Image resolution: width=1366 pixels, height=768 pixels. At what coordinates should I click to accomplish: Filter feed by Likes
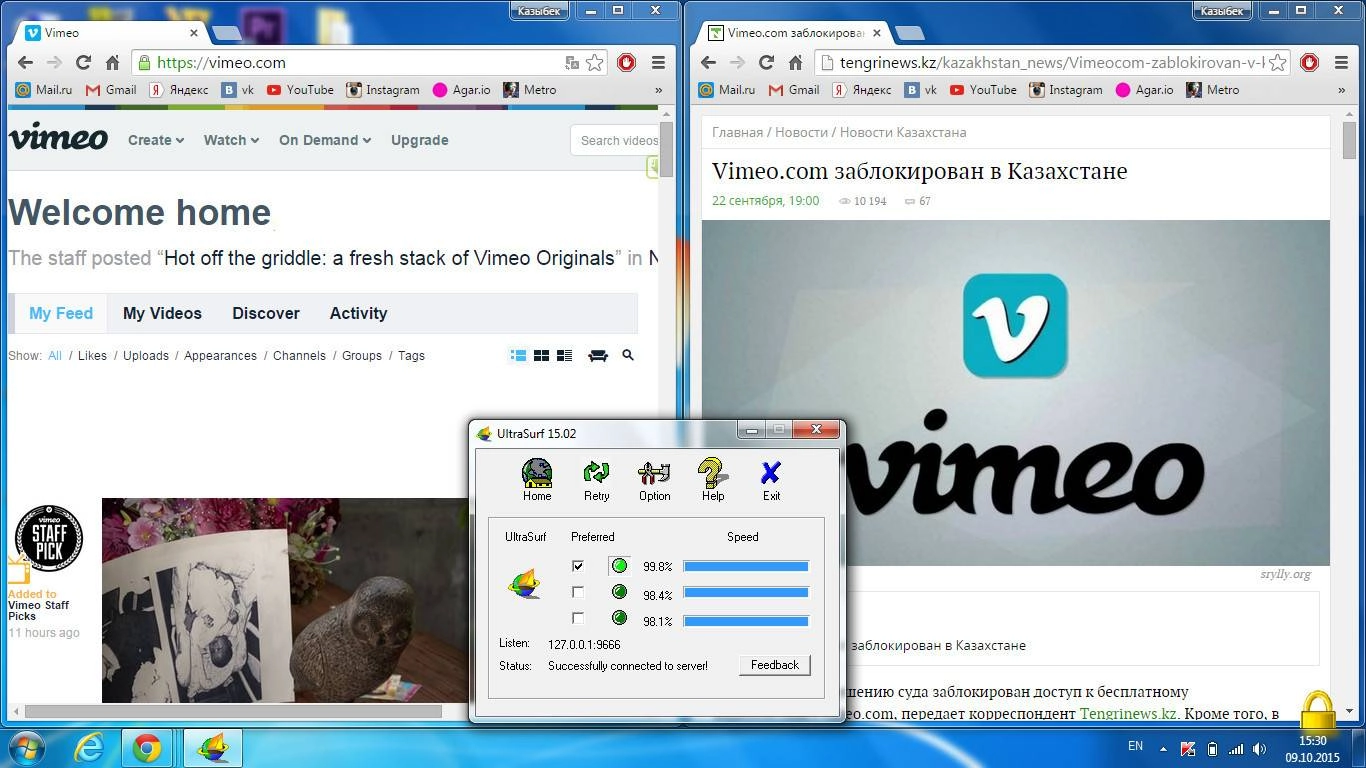coord(92,355)
